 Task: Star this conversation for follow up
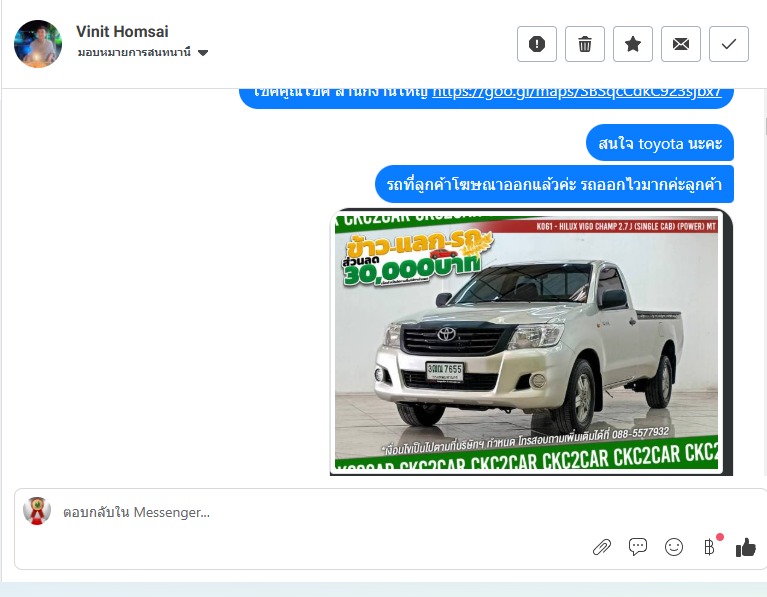632,44
